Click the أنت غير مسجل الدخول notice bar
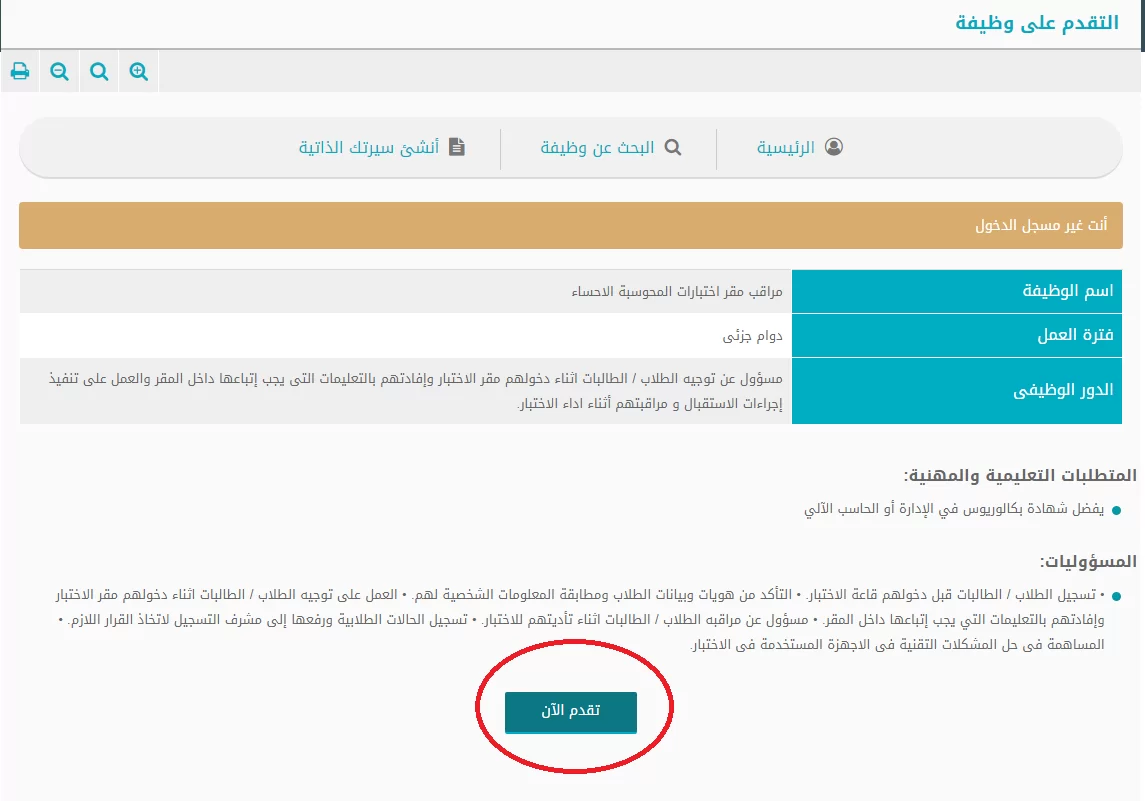 click(x=570, y=226)
